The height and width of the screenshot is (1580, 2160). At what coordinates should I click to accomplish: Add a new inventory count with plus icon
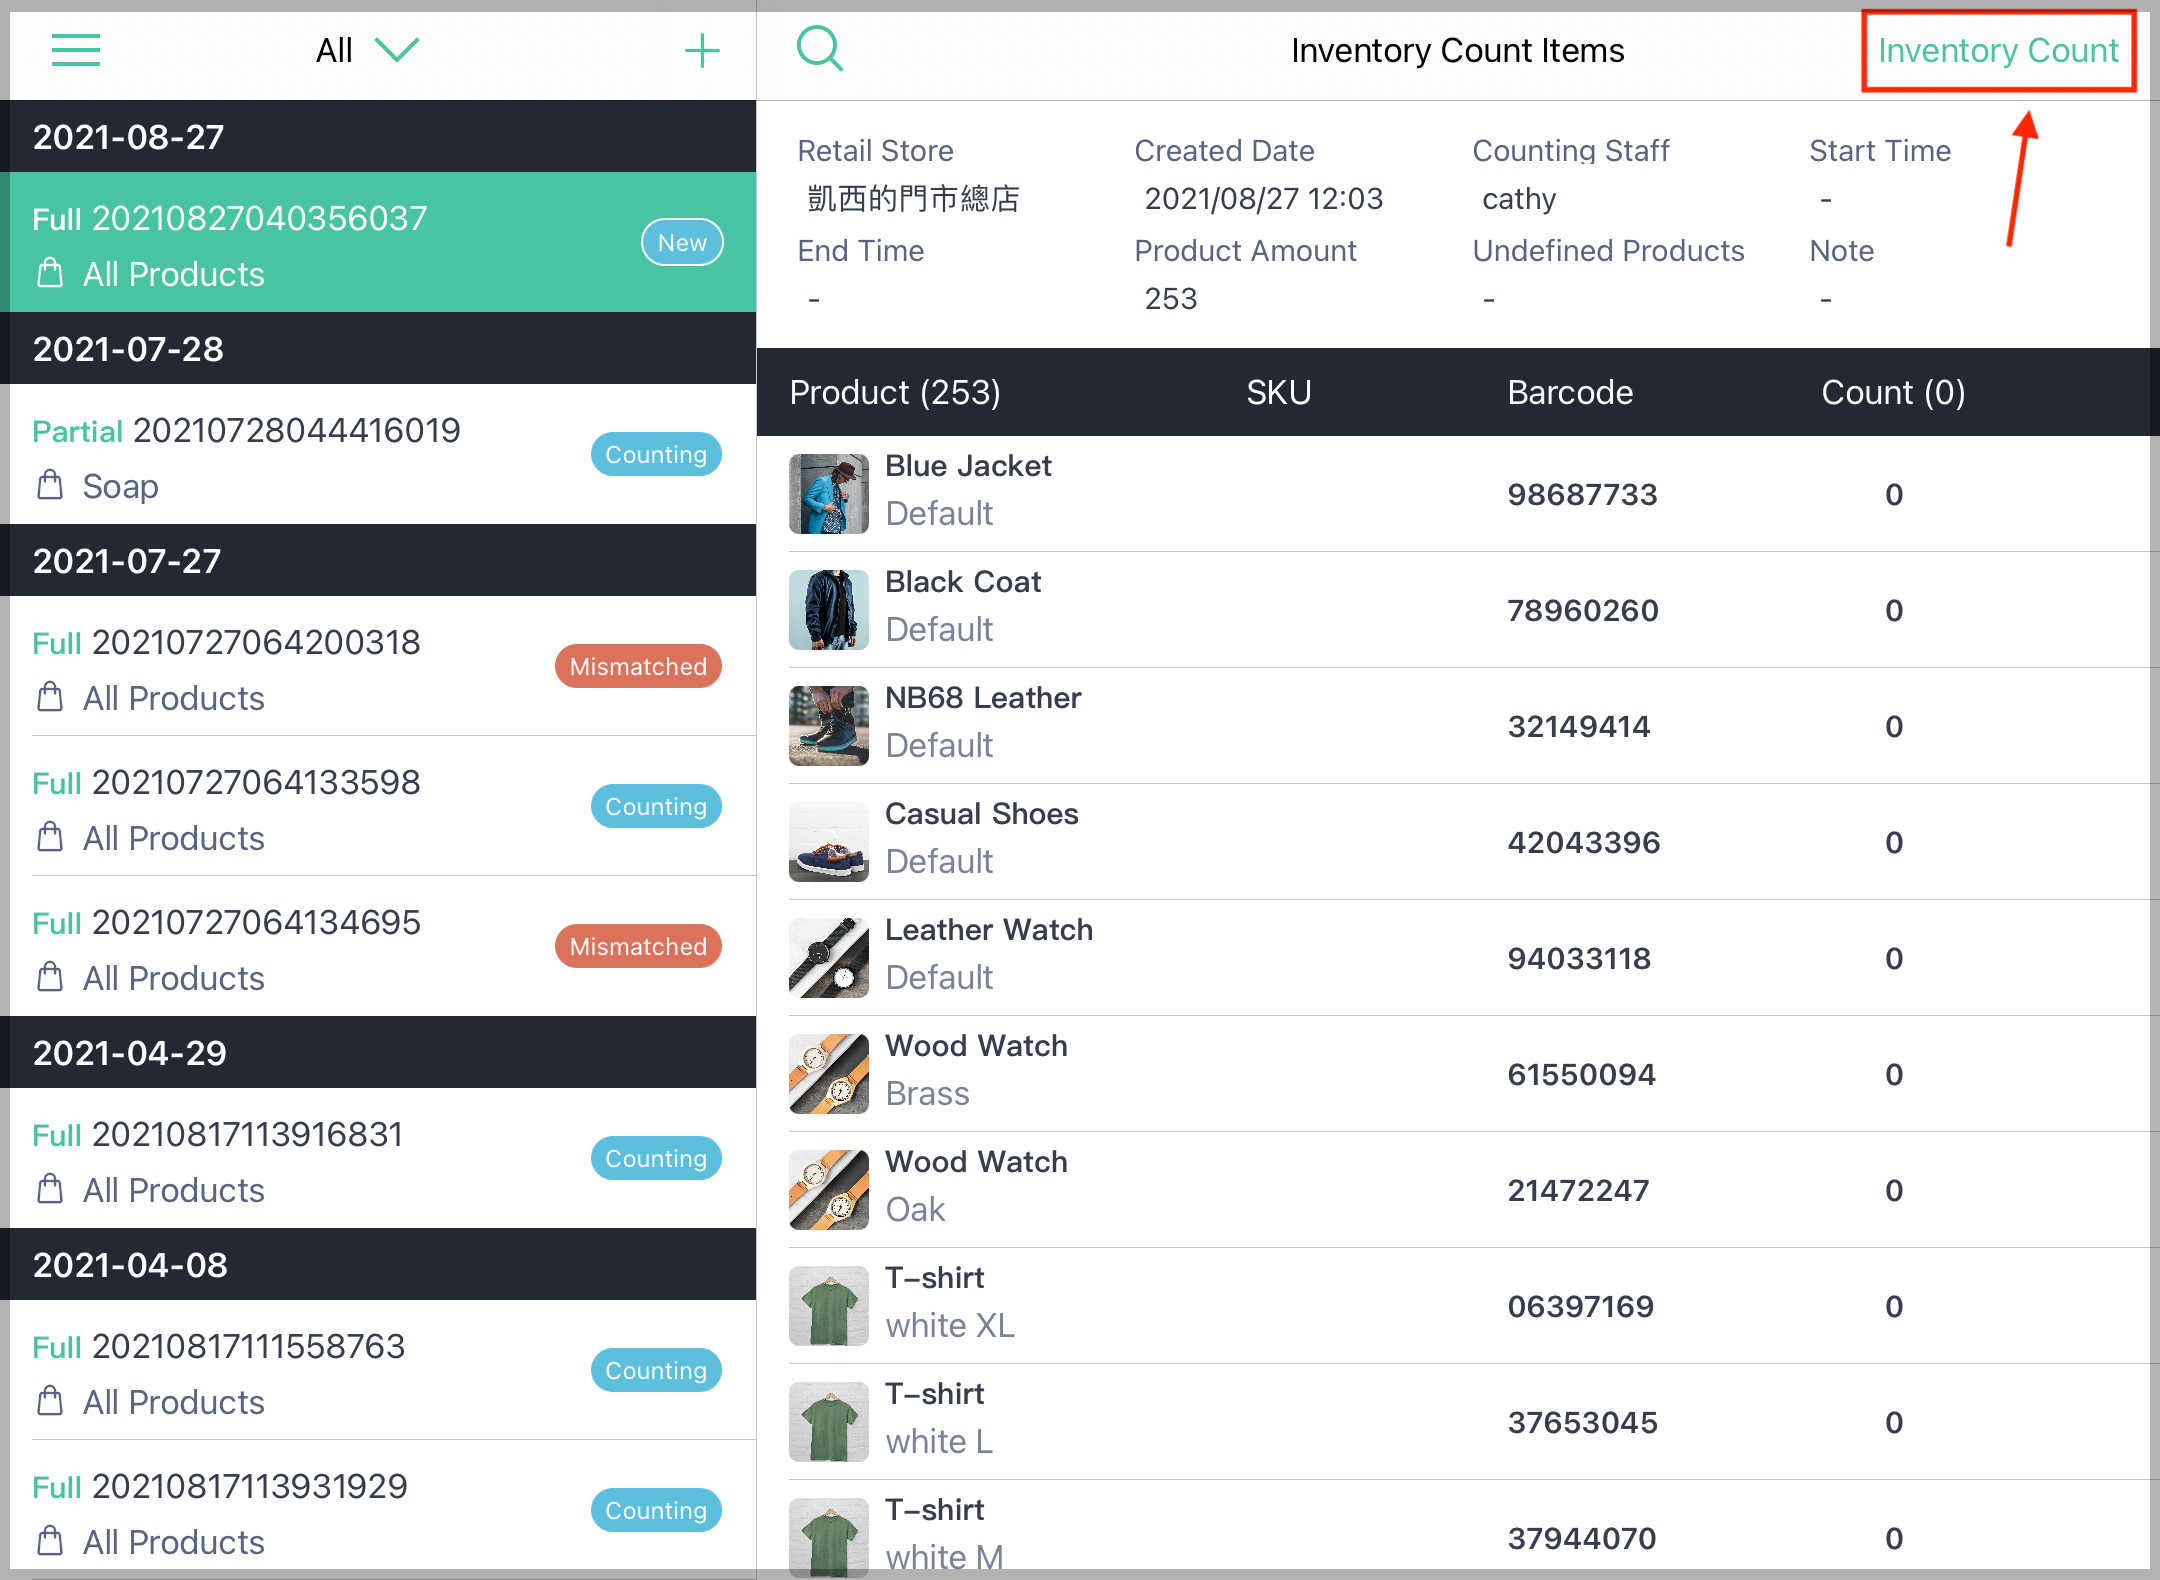[x=703, y=50]
